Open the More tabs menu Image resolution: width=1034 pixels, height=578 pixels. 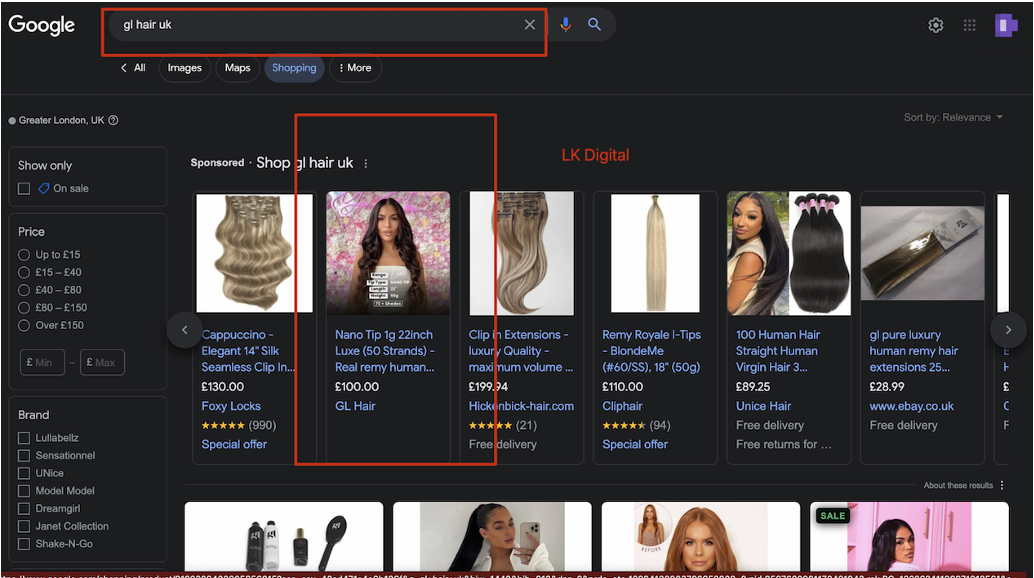coord(355,68)
